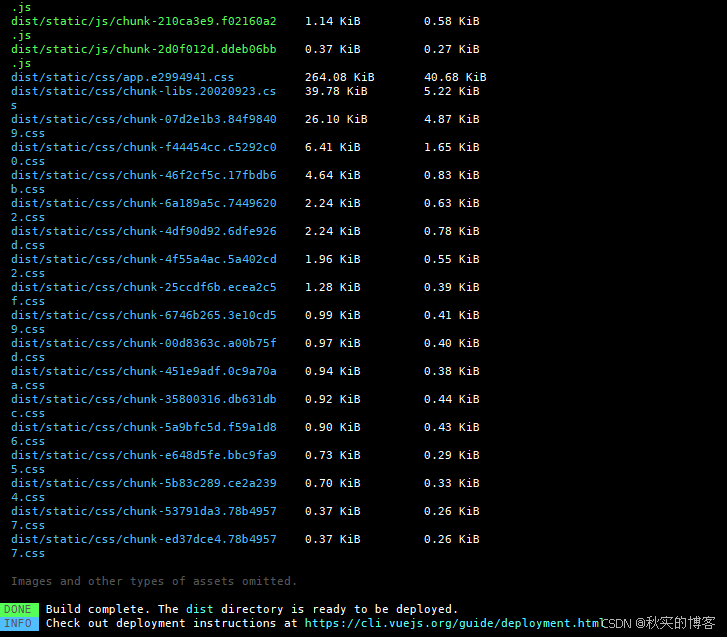The image size is (727, 637).
Task: Click the highlighted word dist in Build complete line
Action: tap(200, 609)
